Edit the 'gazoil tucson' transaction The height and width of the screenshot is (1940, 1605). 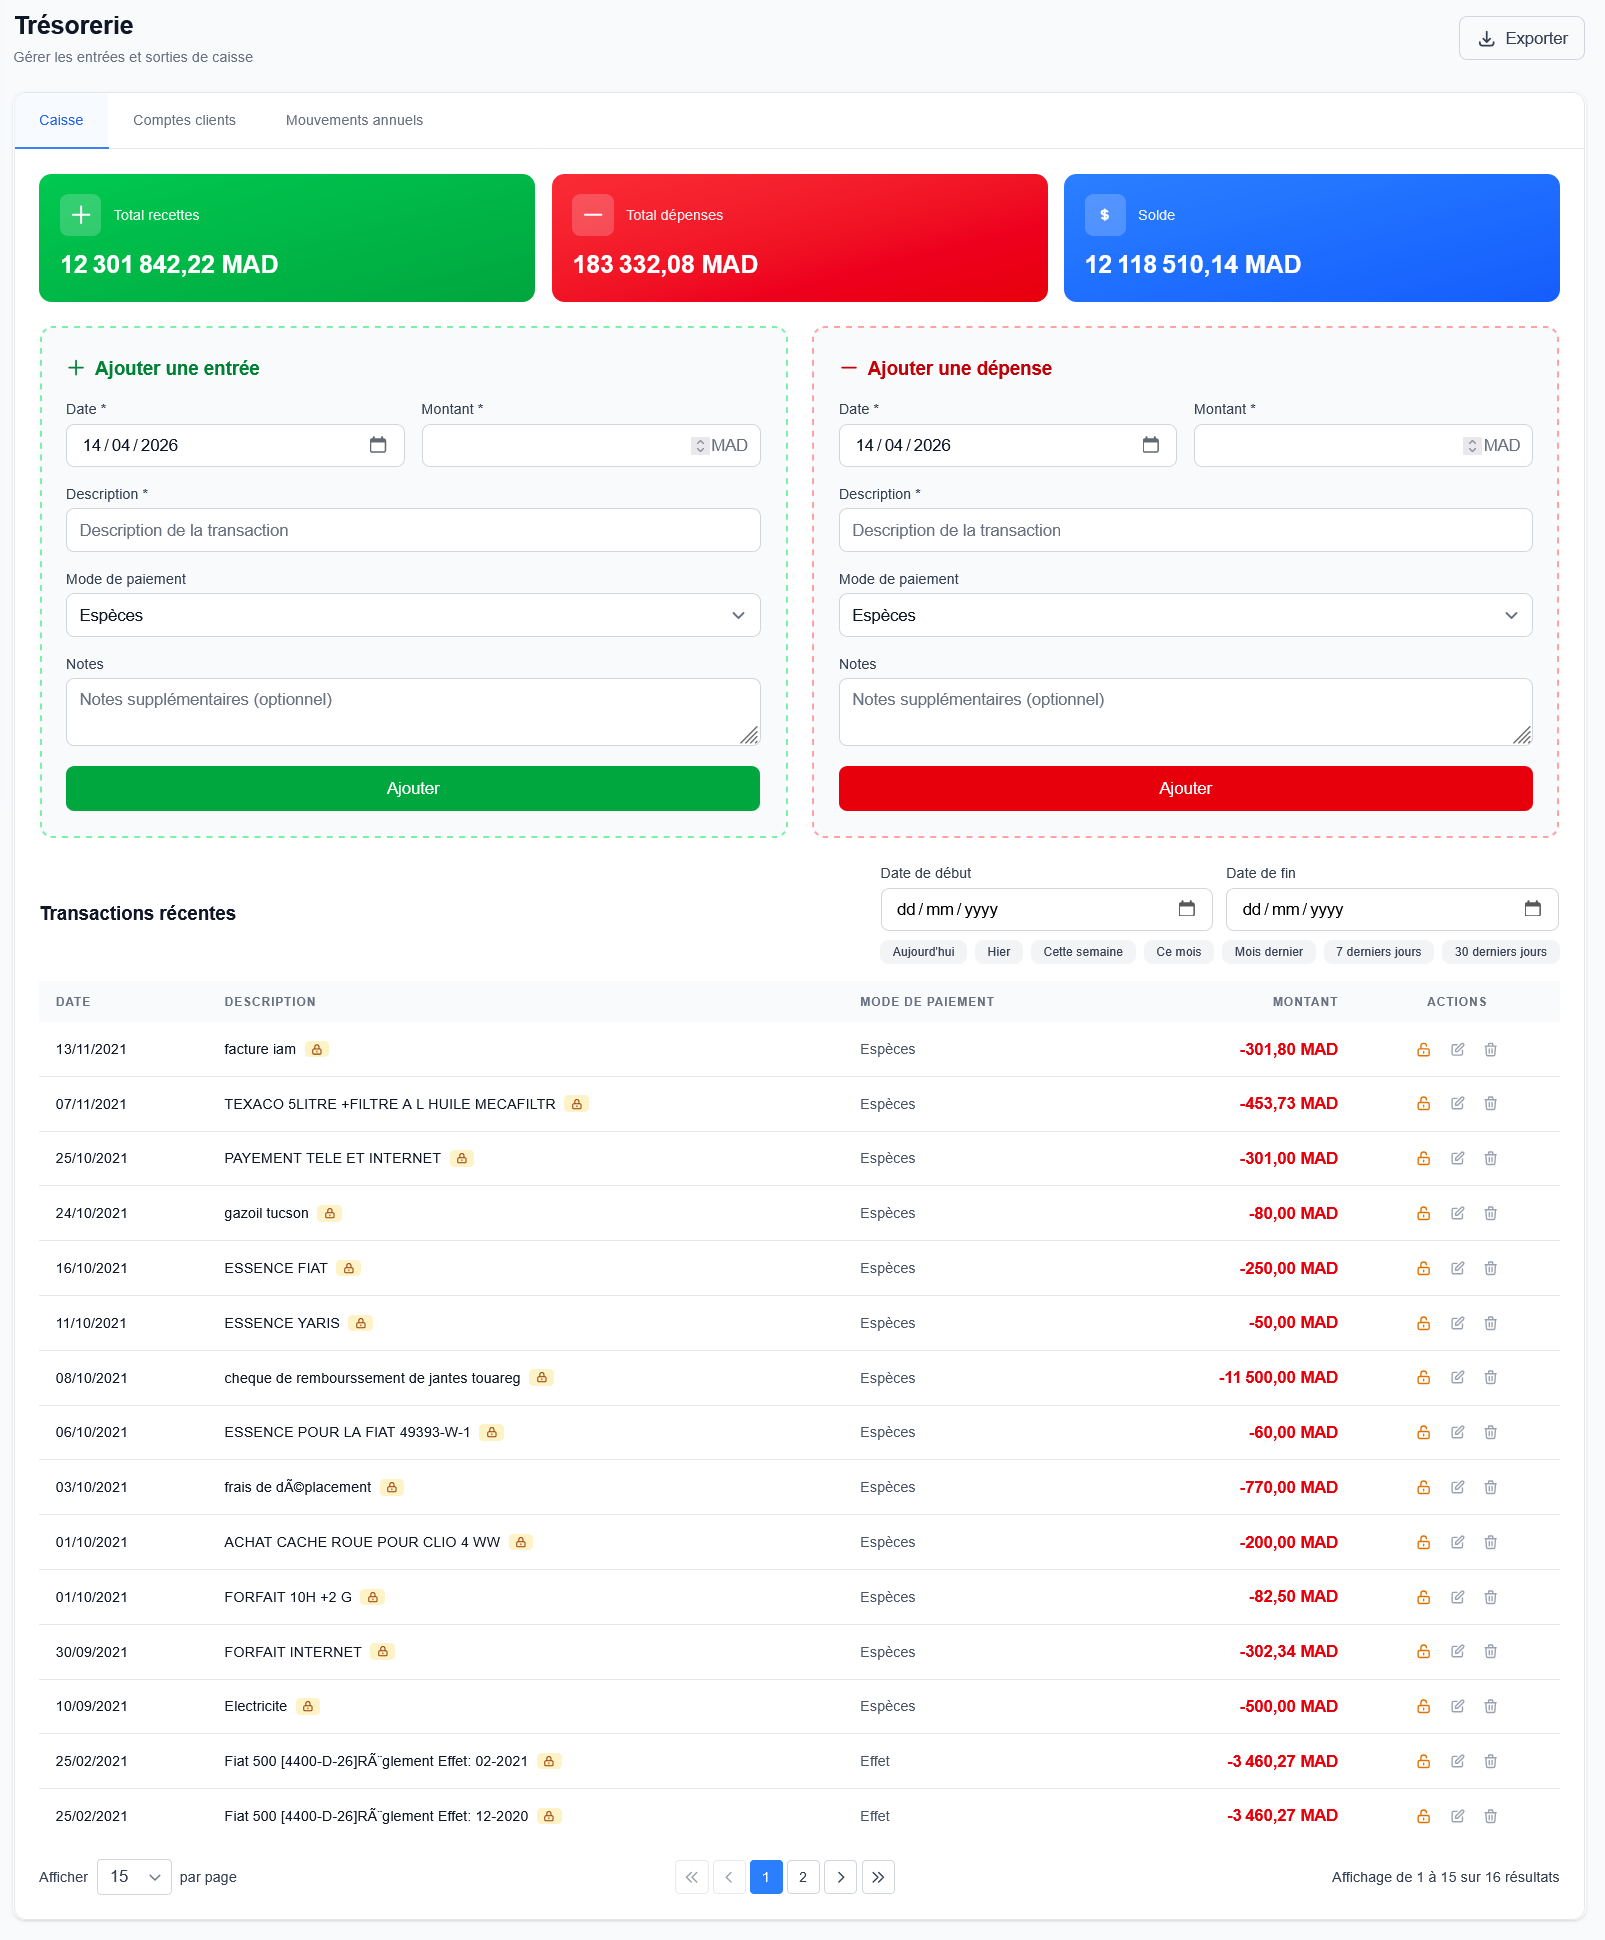tap(1457, 1213)
